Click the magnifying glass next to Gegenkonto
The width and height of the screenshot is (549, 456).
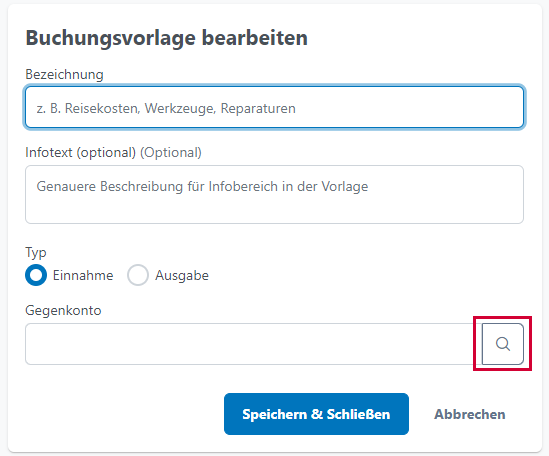point(503,344)
